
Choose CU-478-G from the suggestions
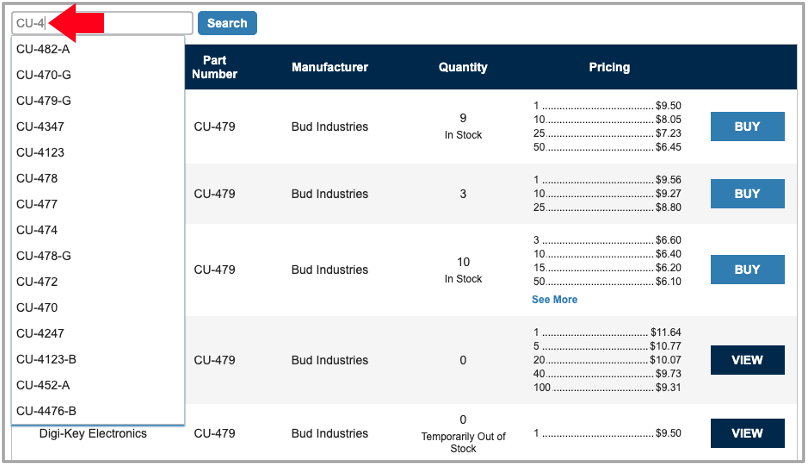point(43,256)
